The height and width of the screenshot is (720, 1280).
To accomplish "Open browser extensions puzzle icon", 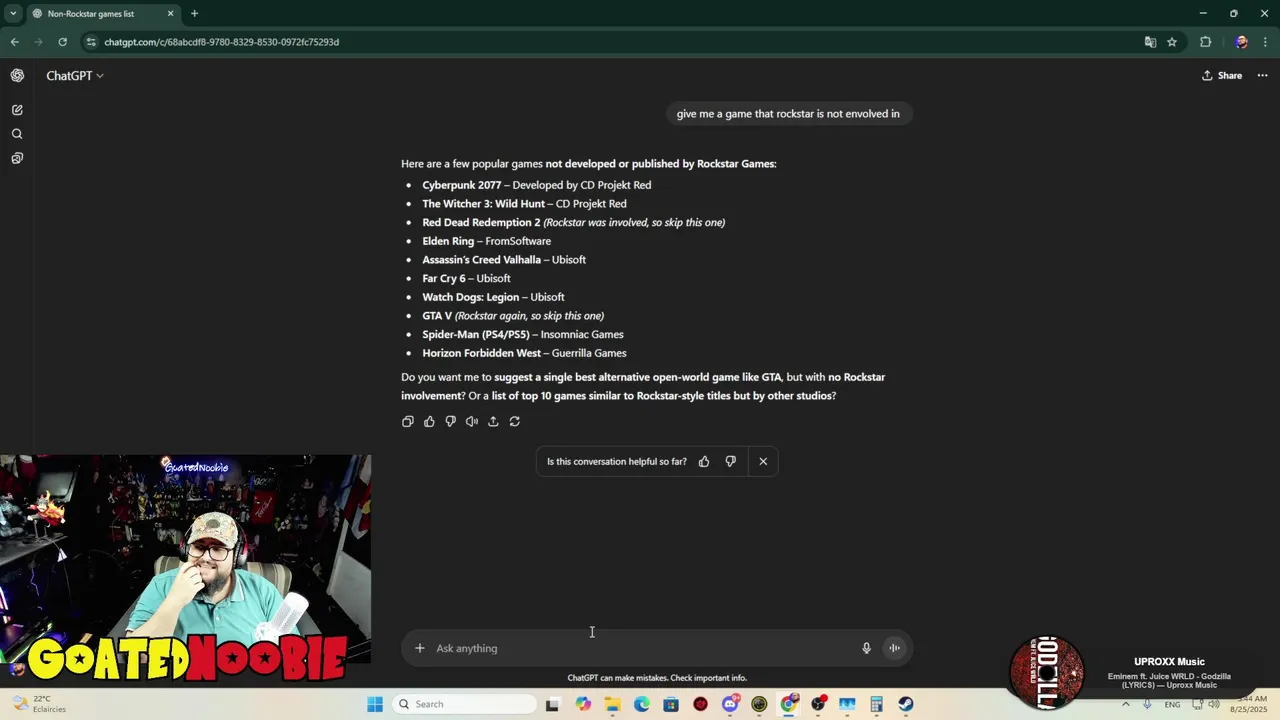I will click(x=1205, y=42).
